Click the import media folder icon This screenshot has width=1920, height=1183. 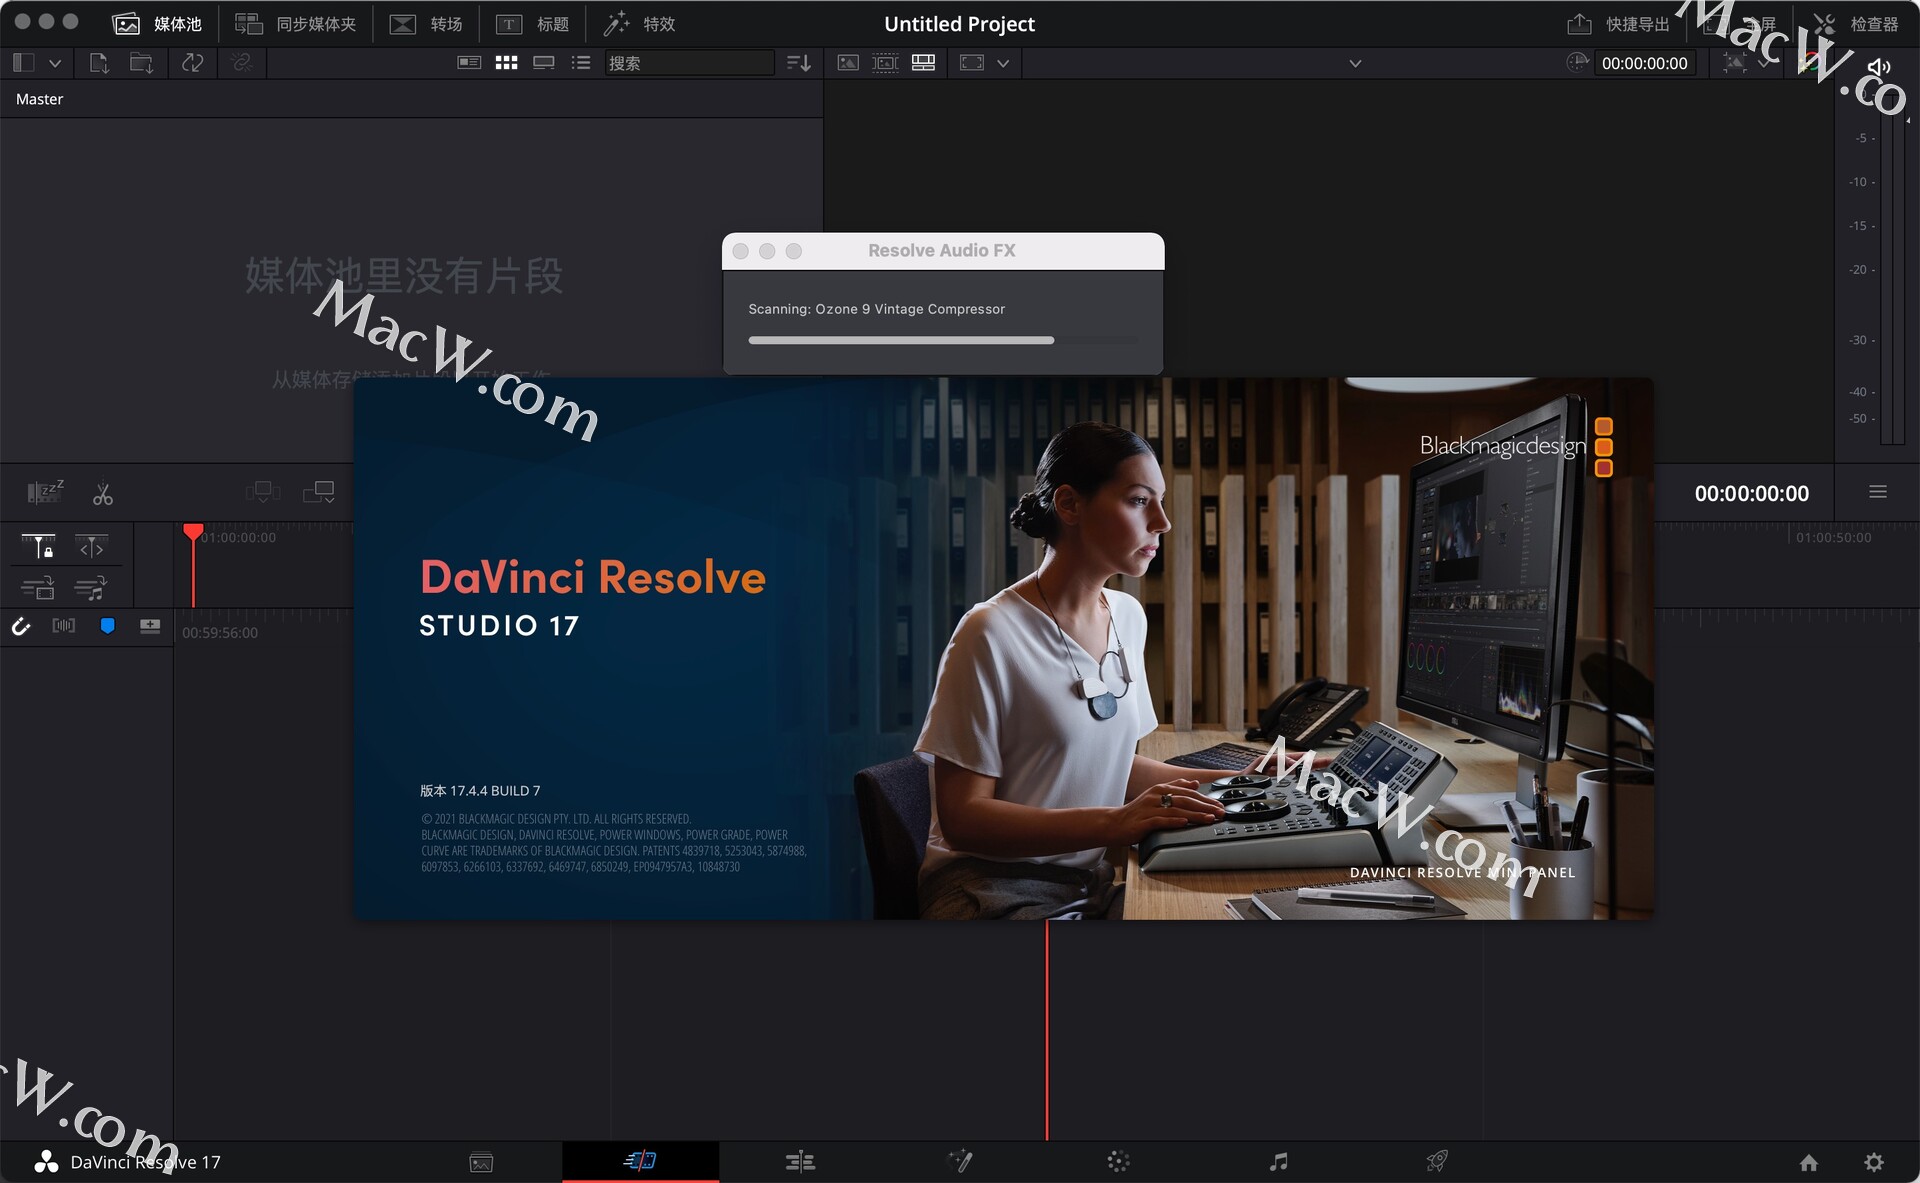point(141,63)
